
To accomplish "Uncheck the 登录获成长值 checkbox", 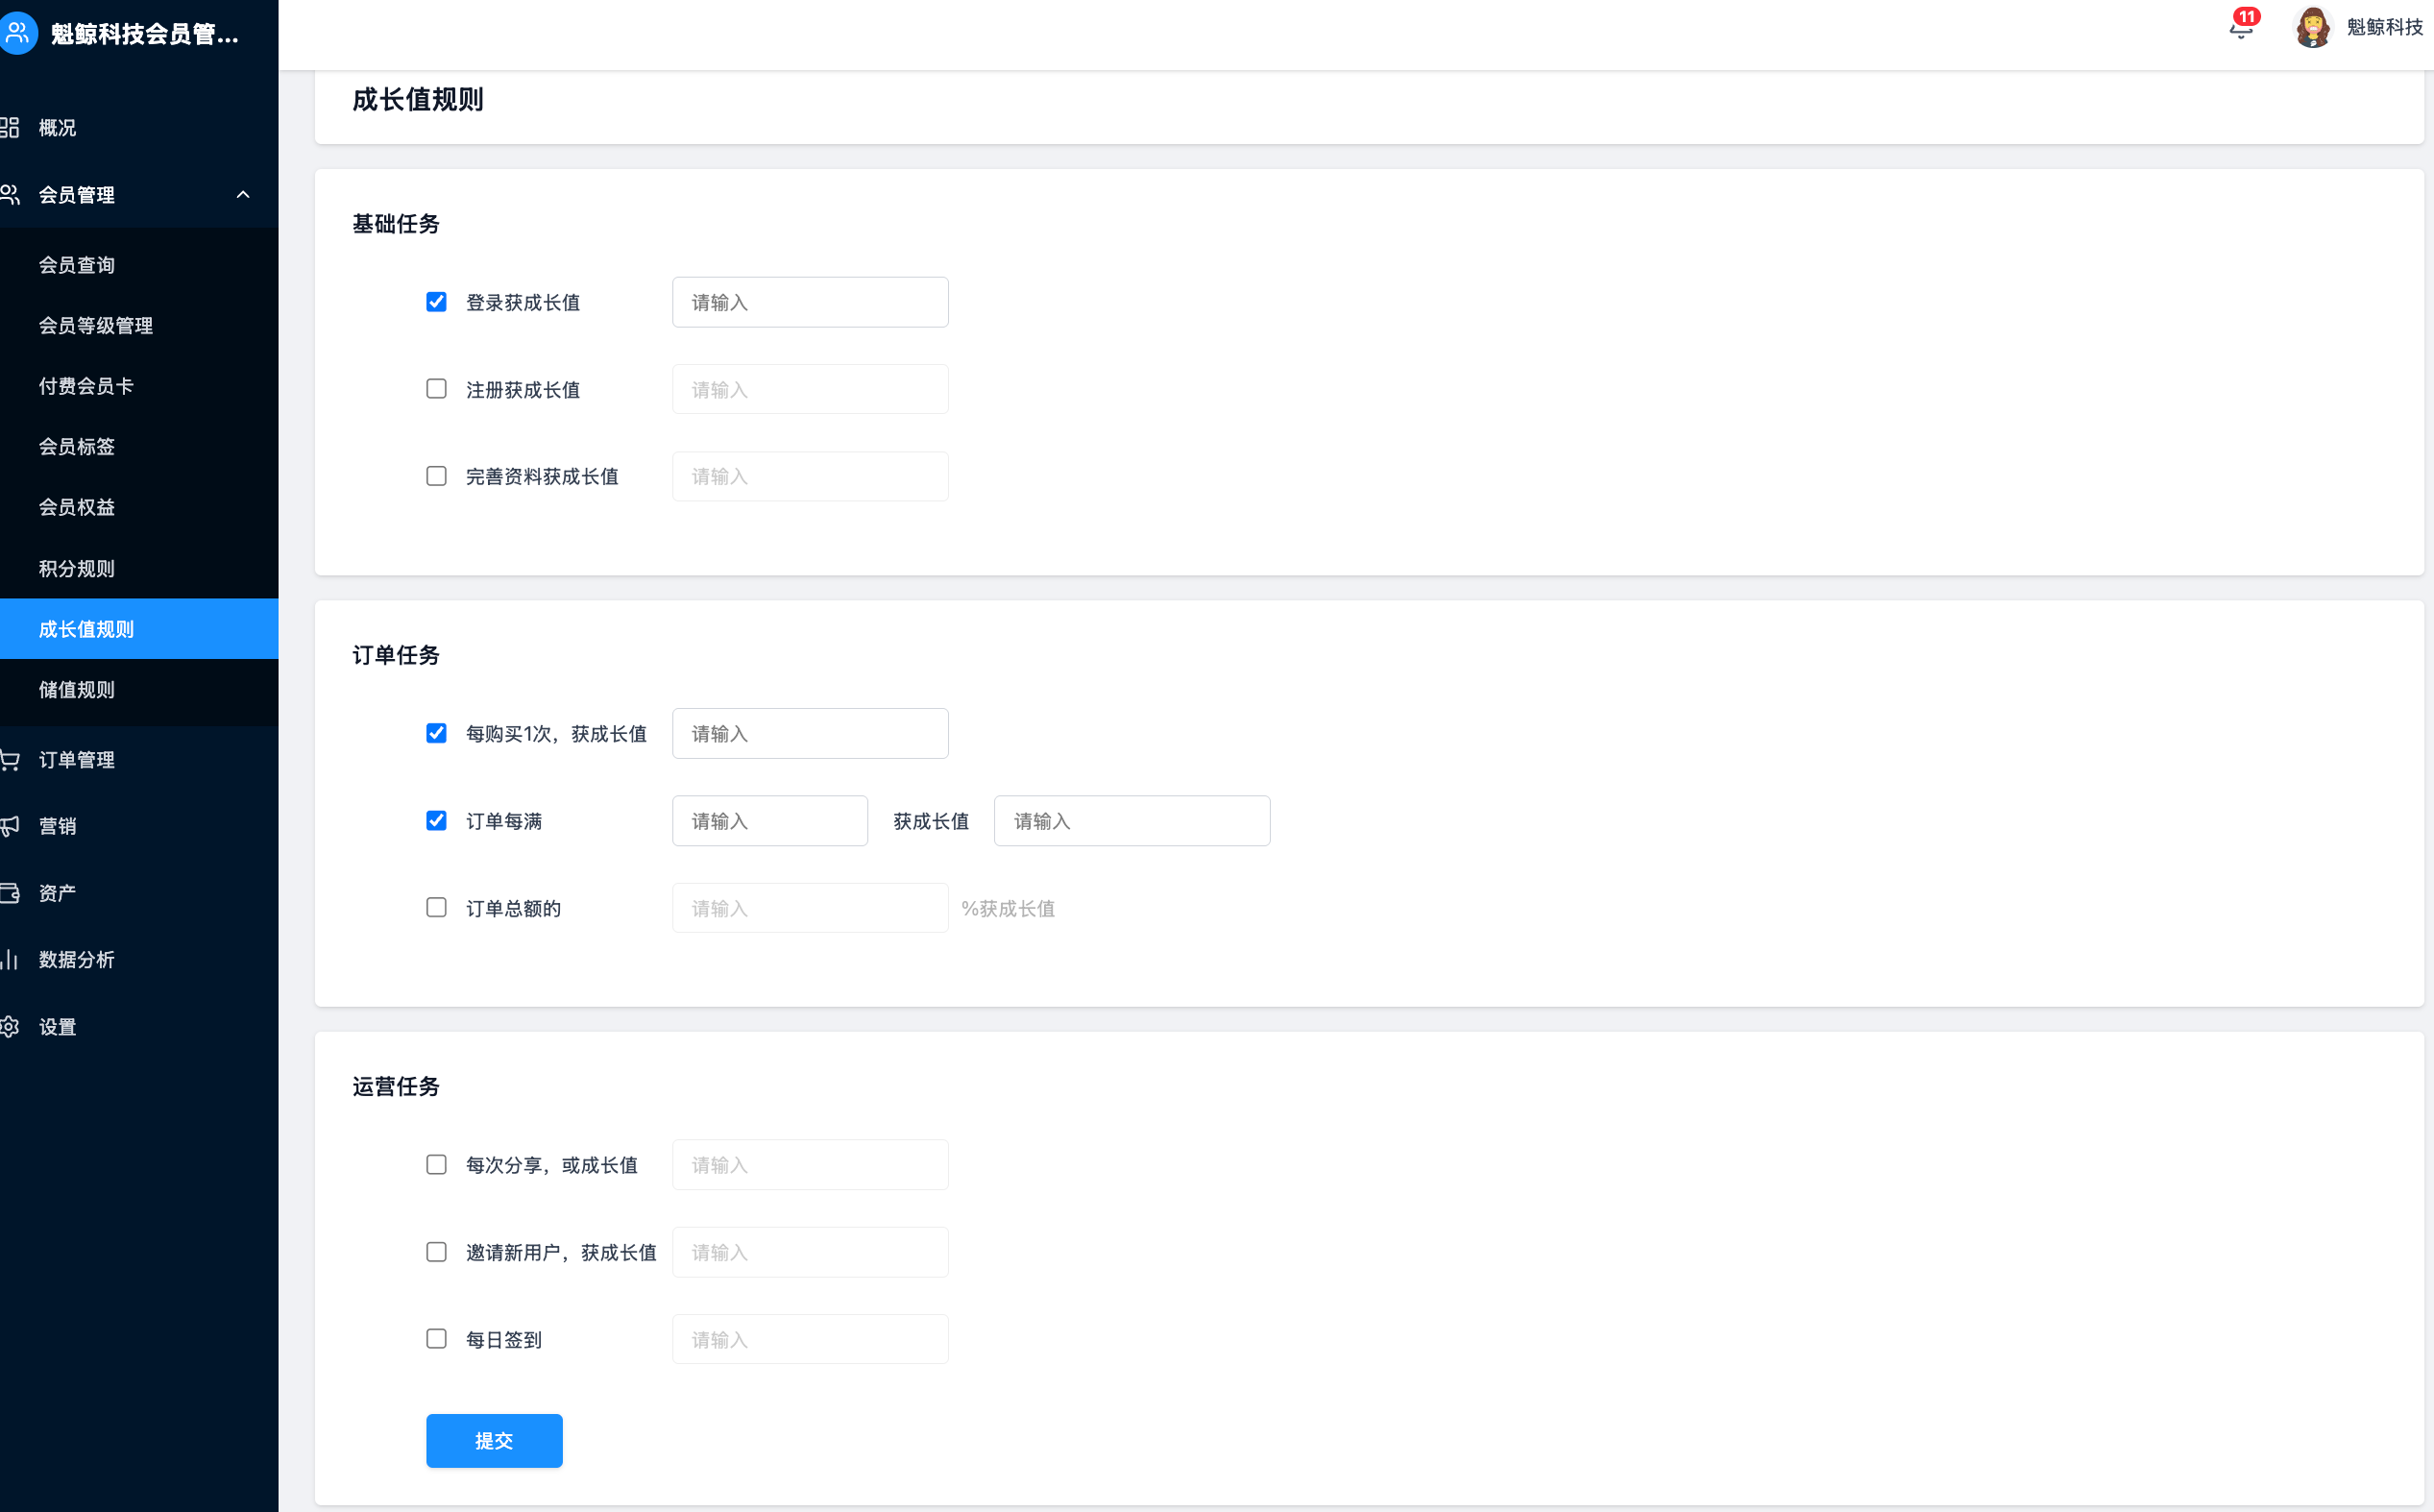I will coord(436,302).
